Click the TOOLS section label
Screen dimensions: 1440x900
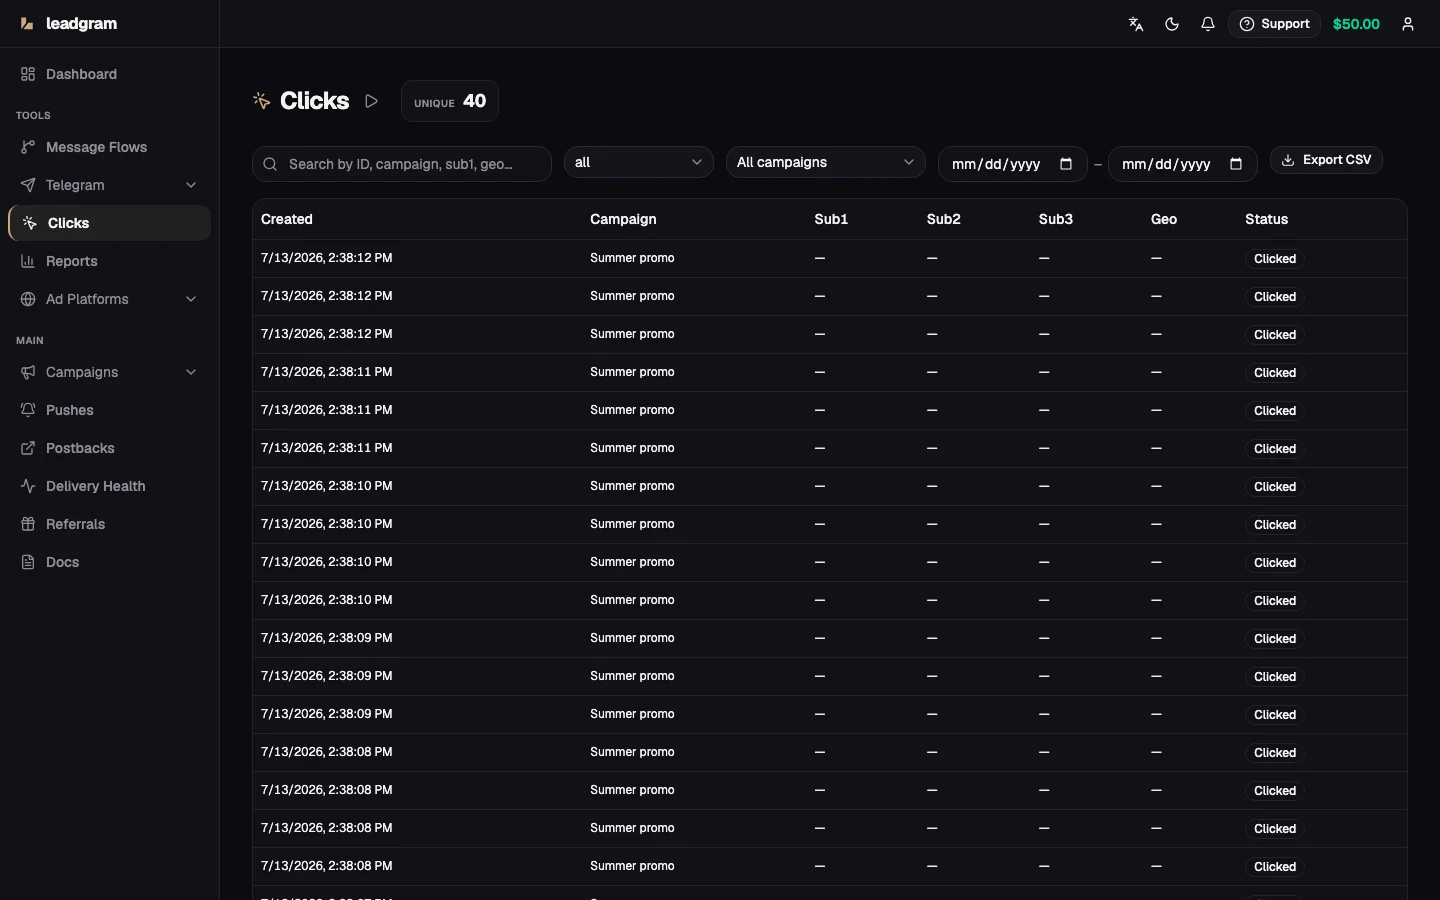pos(33,115)
